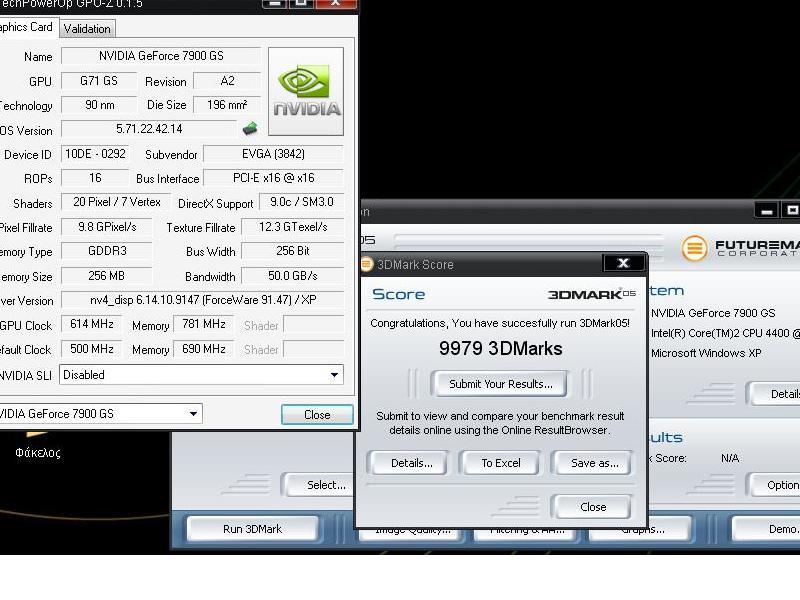Viewport: 800px width, 600px height.
Task: Click Memory Type value 'GDDR3'
Action: (x=107, y=251)
